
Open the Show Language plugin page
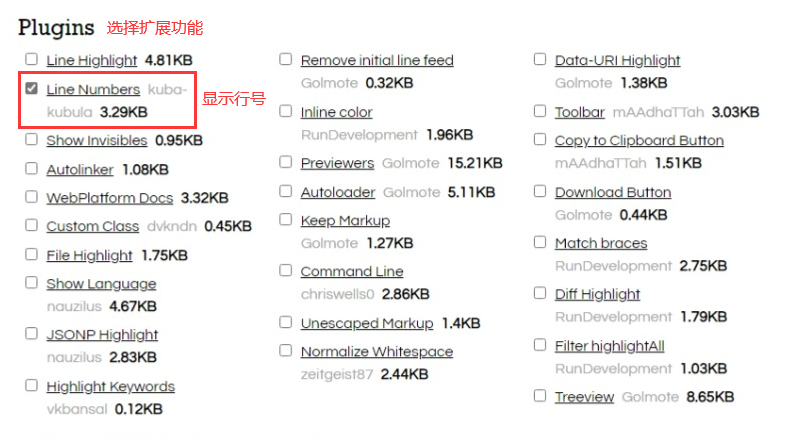[x=101, y=284]
